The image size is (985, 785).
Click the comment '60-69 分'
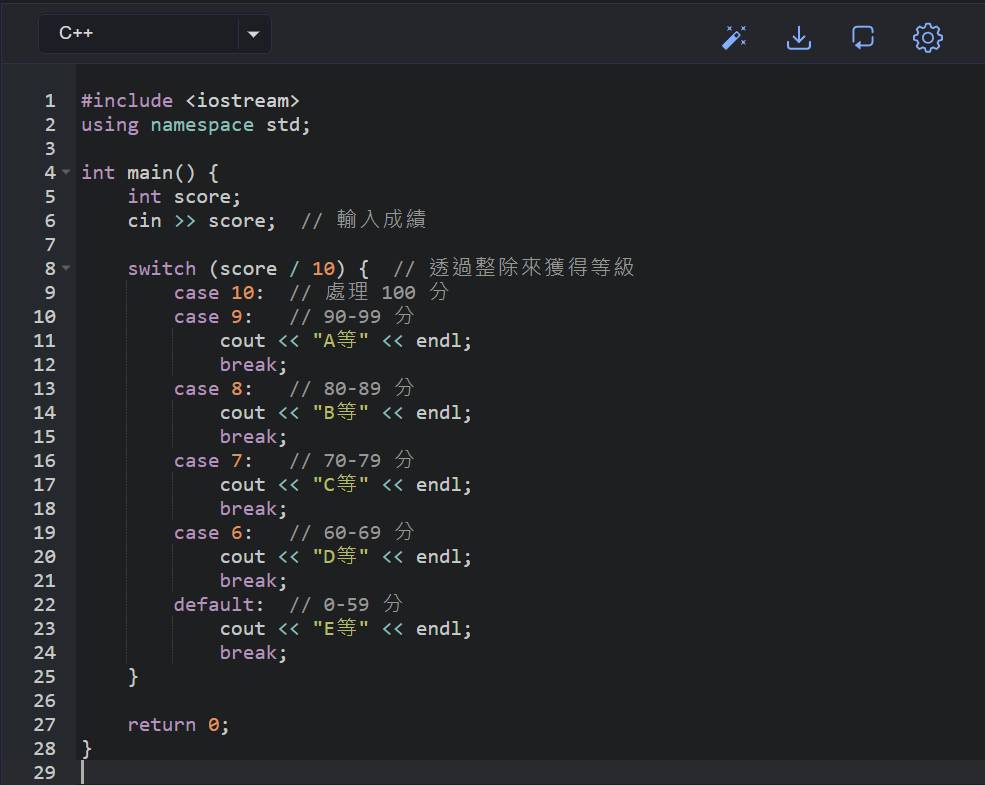(x=369, y=532)
